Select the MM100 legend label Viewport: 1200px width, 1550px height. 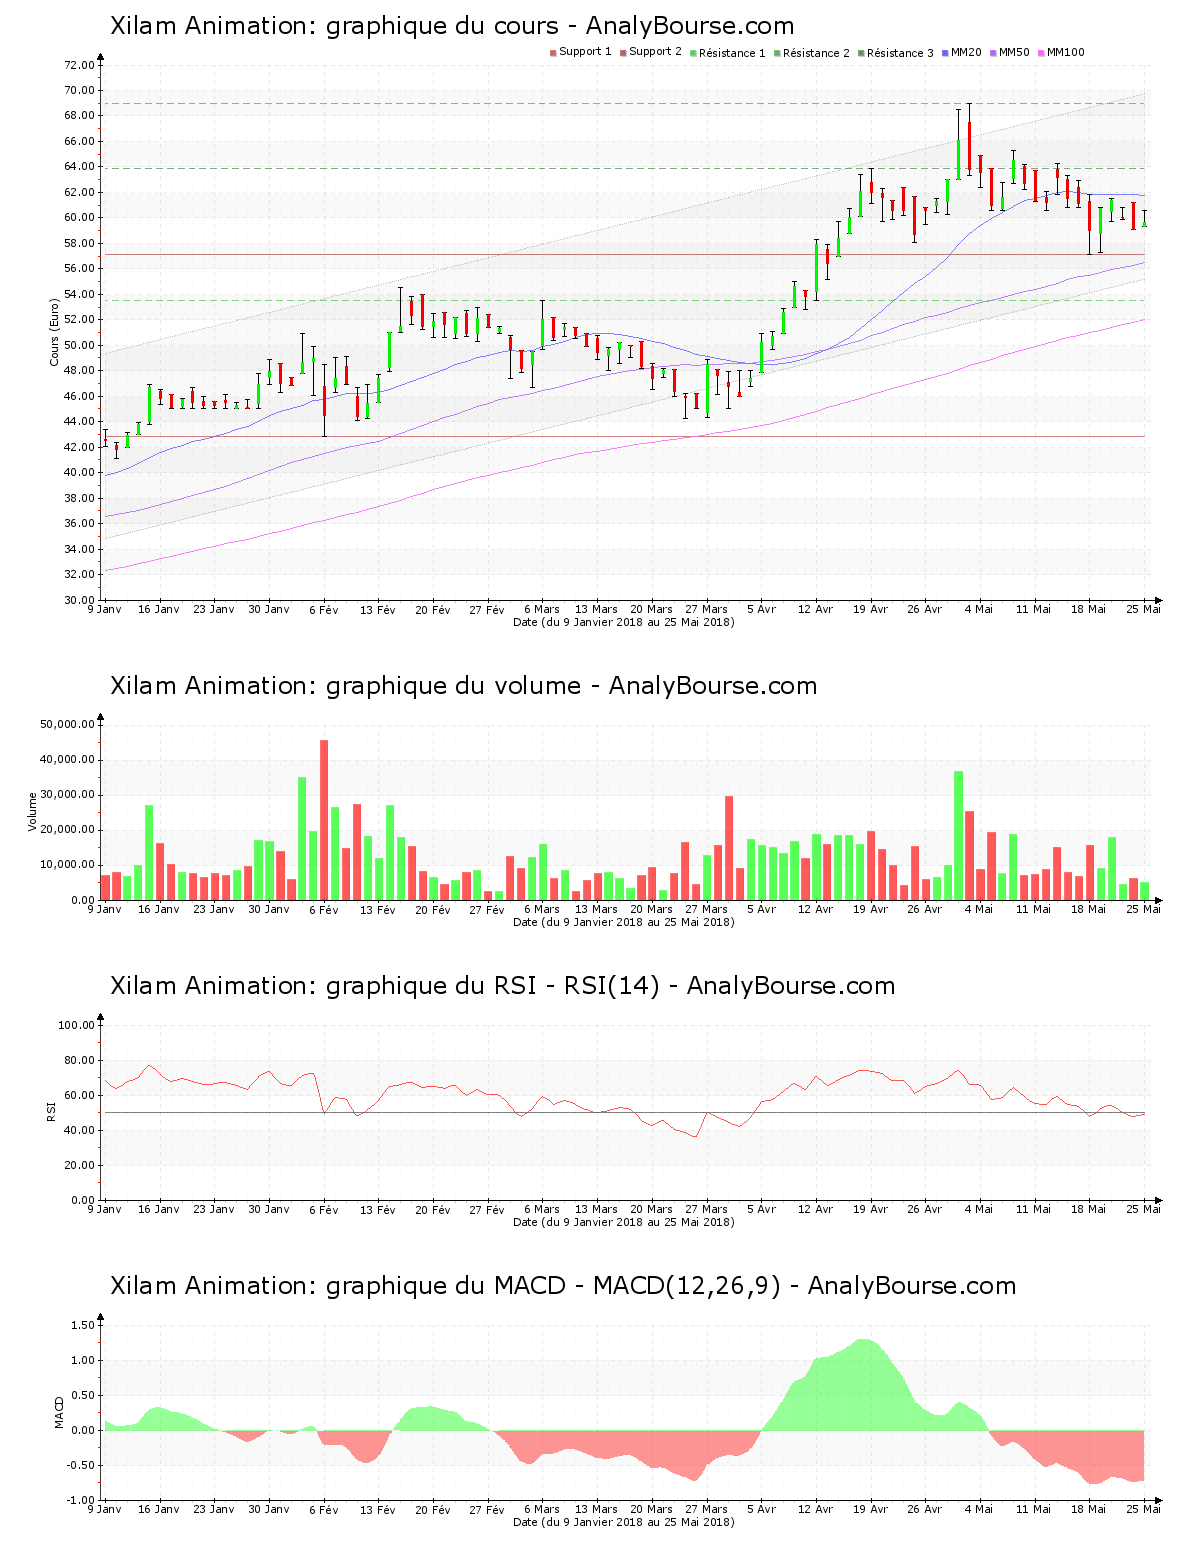pyautogui.click(x=1065, y=52)
